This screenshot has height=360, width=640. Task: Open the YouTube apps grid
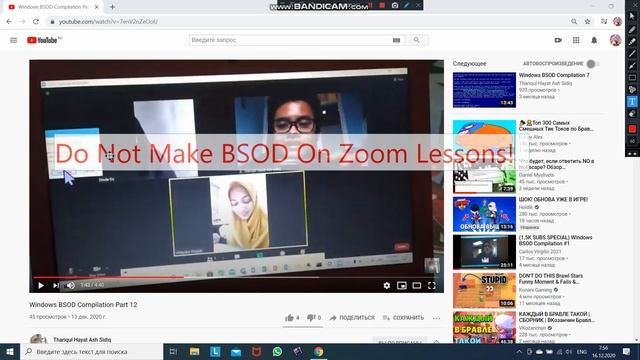click(x=576, y=40)
